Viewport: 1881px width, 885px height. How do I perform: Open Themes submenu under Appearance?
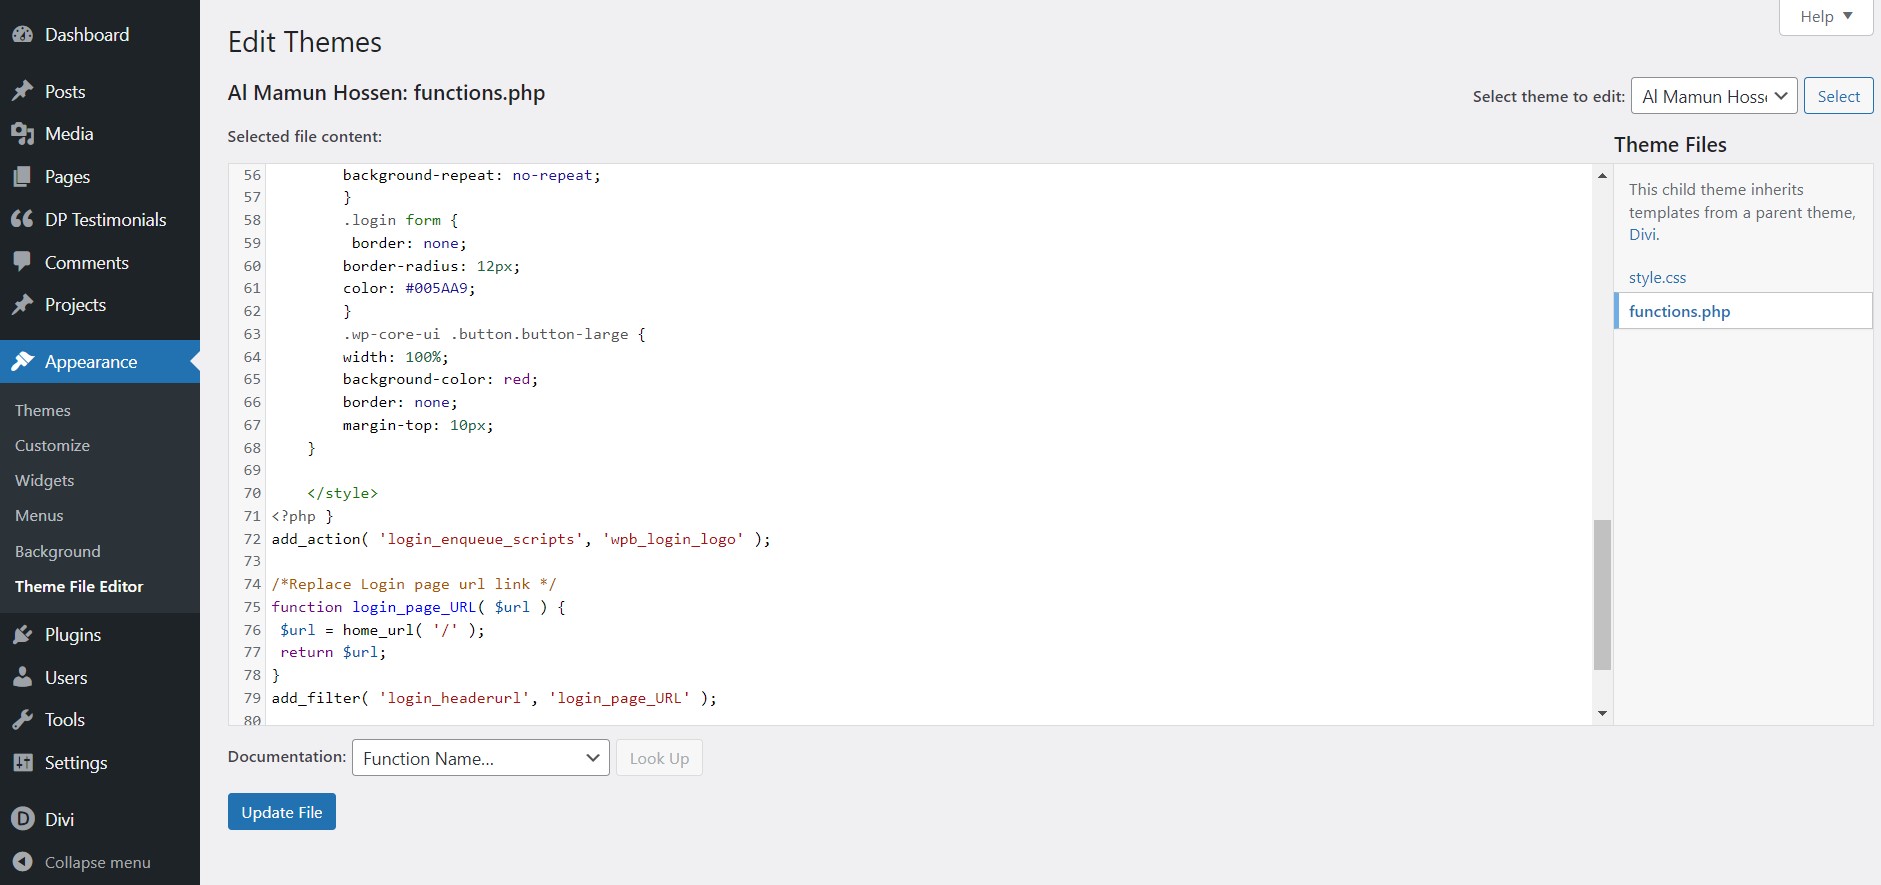43,410
